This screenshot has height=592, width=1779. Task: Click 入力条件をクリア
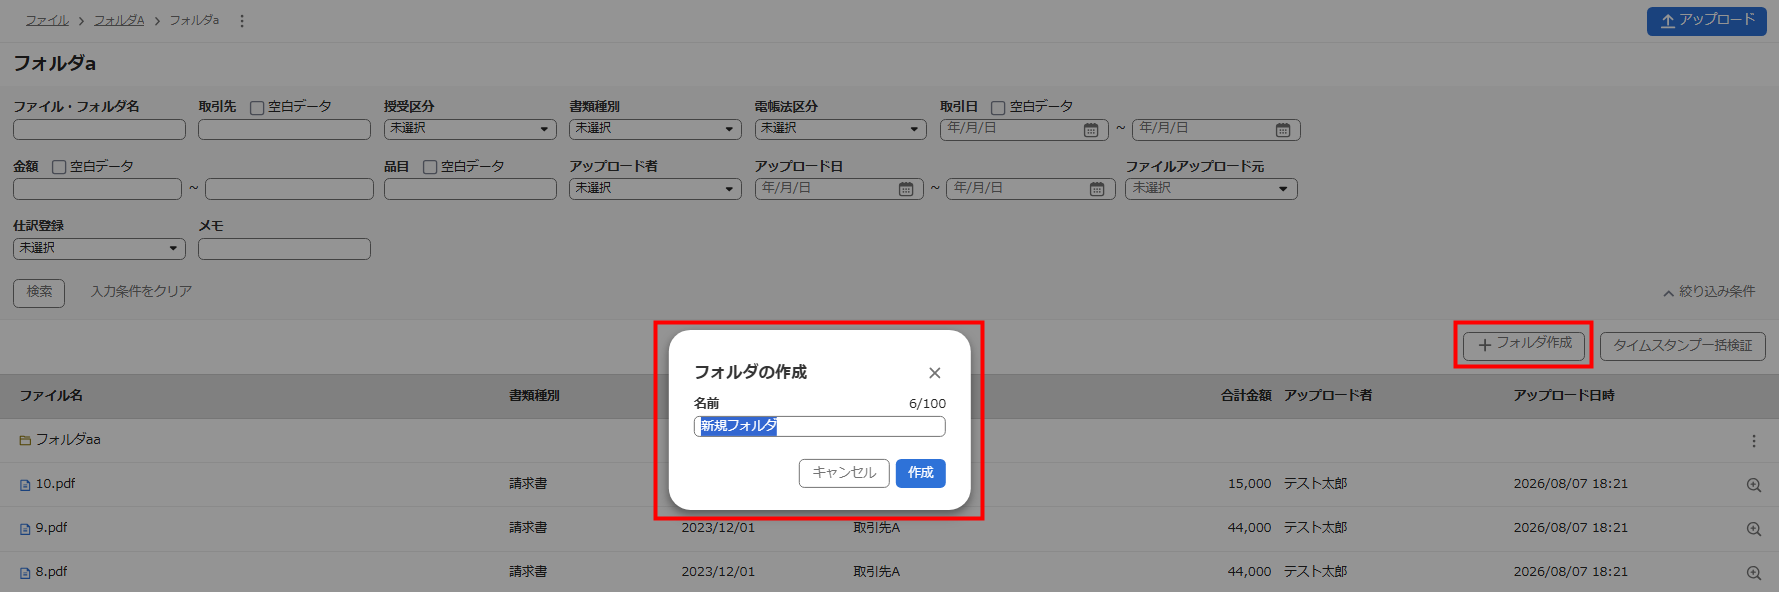point(141,292)
